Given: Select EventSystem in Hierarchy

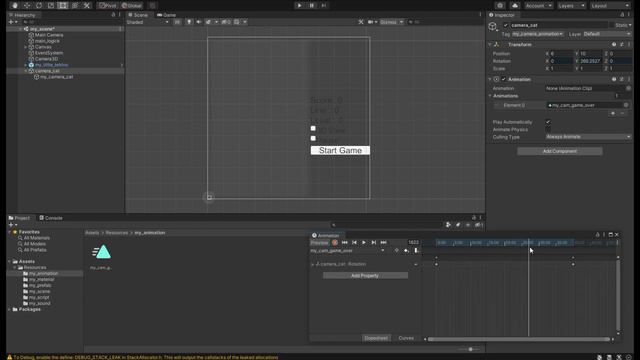Looking at the screenshot, I should [x=49, y=53].
